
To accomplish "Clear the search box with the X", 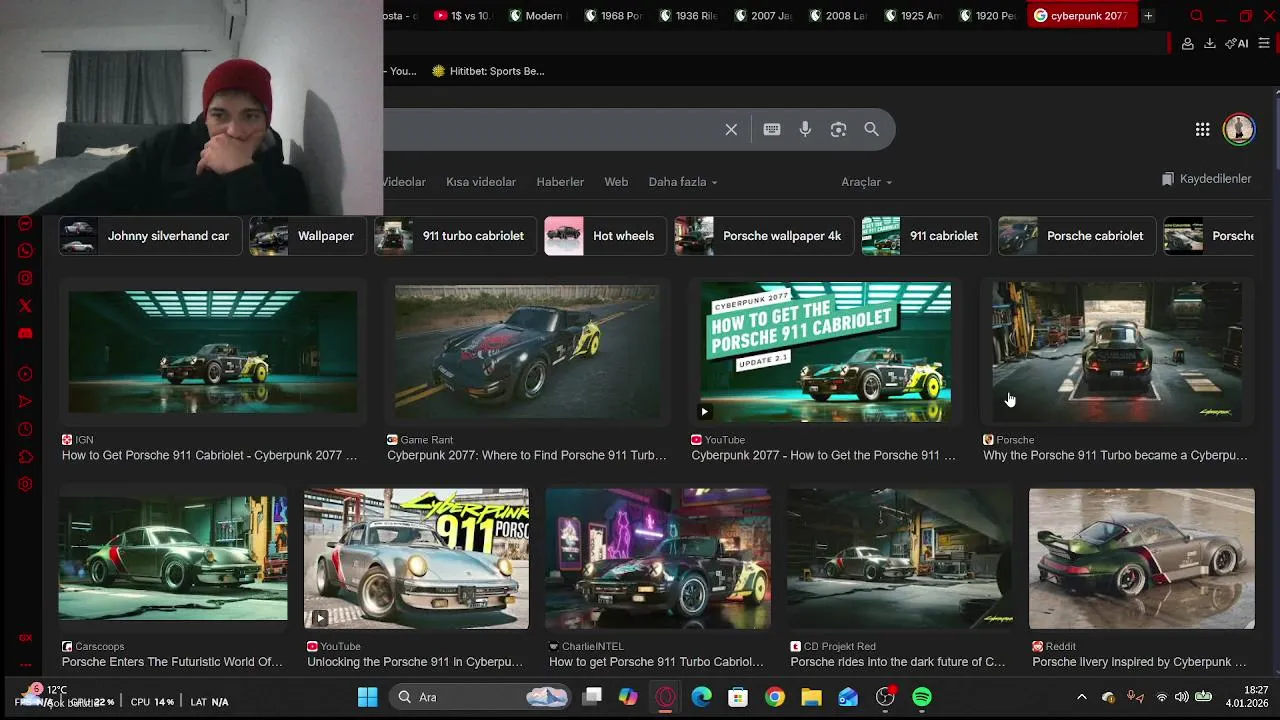I will pyautogui.click(x=731, y=130).
